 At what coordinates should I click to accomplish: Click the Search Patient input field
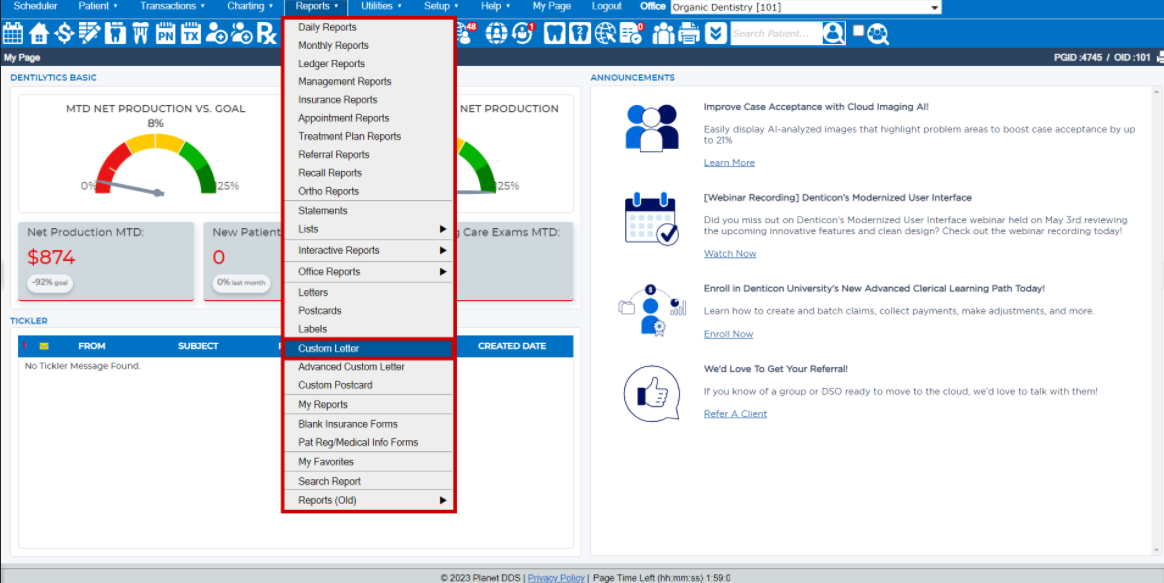[776, 33]
